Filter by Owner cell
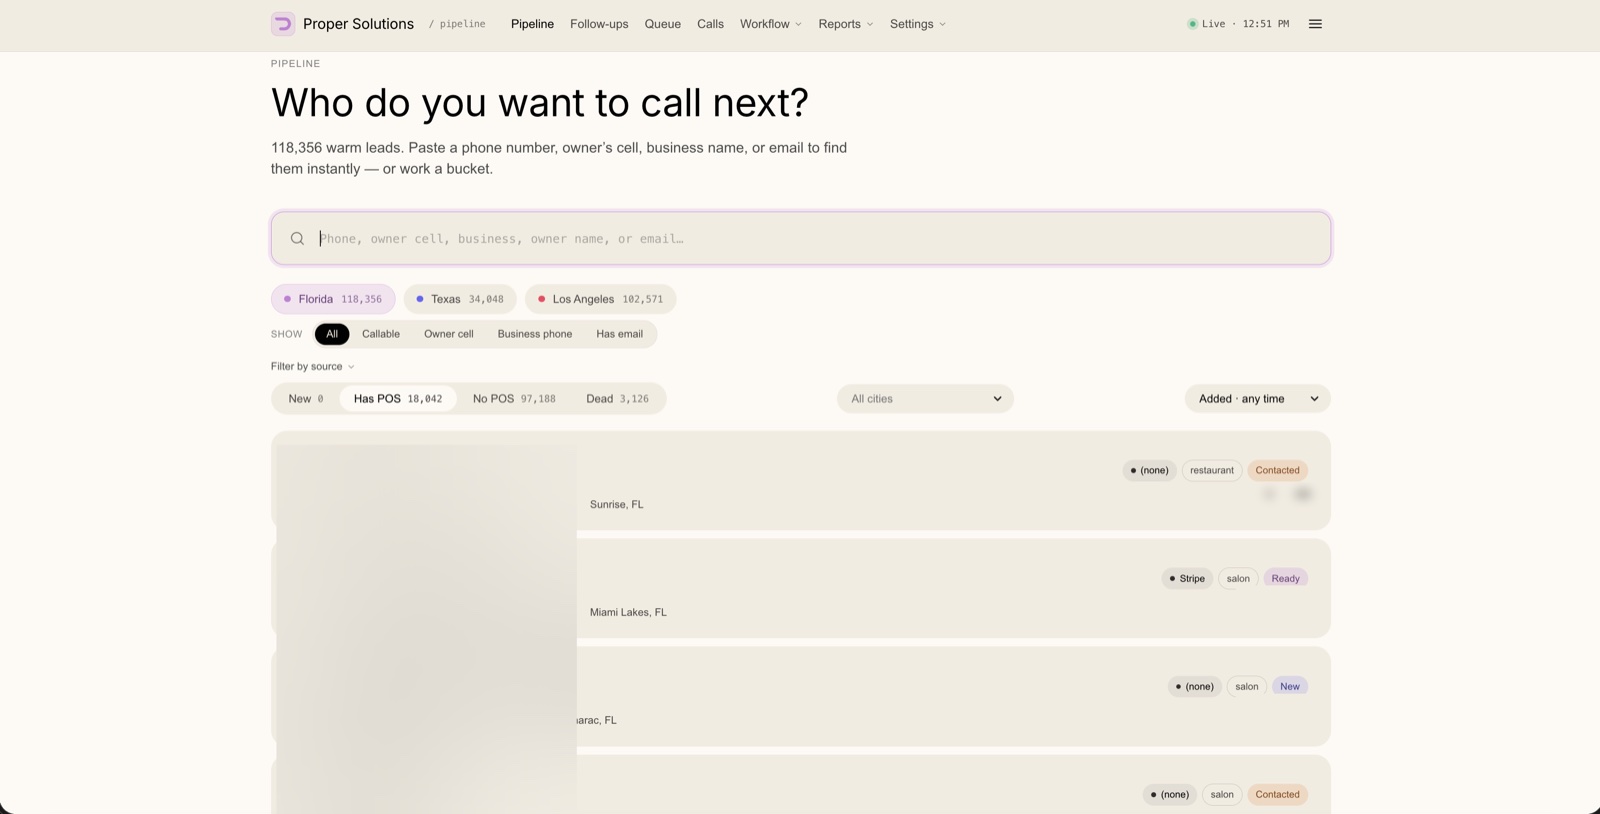Screen dimensions: 1600x814 pos(449,334)
